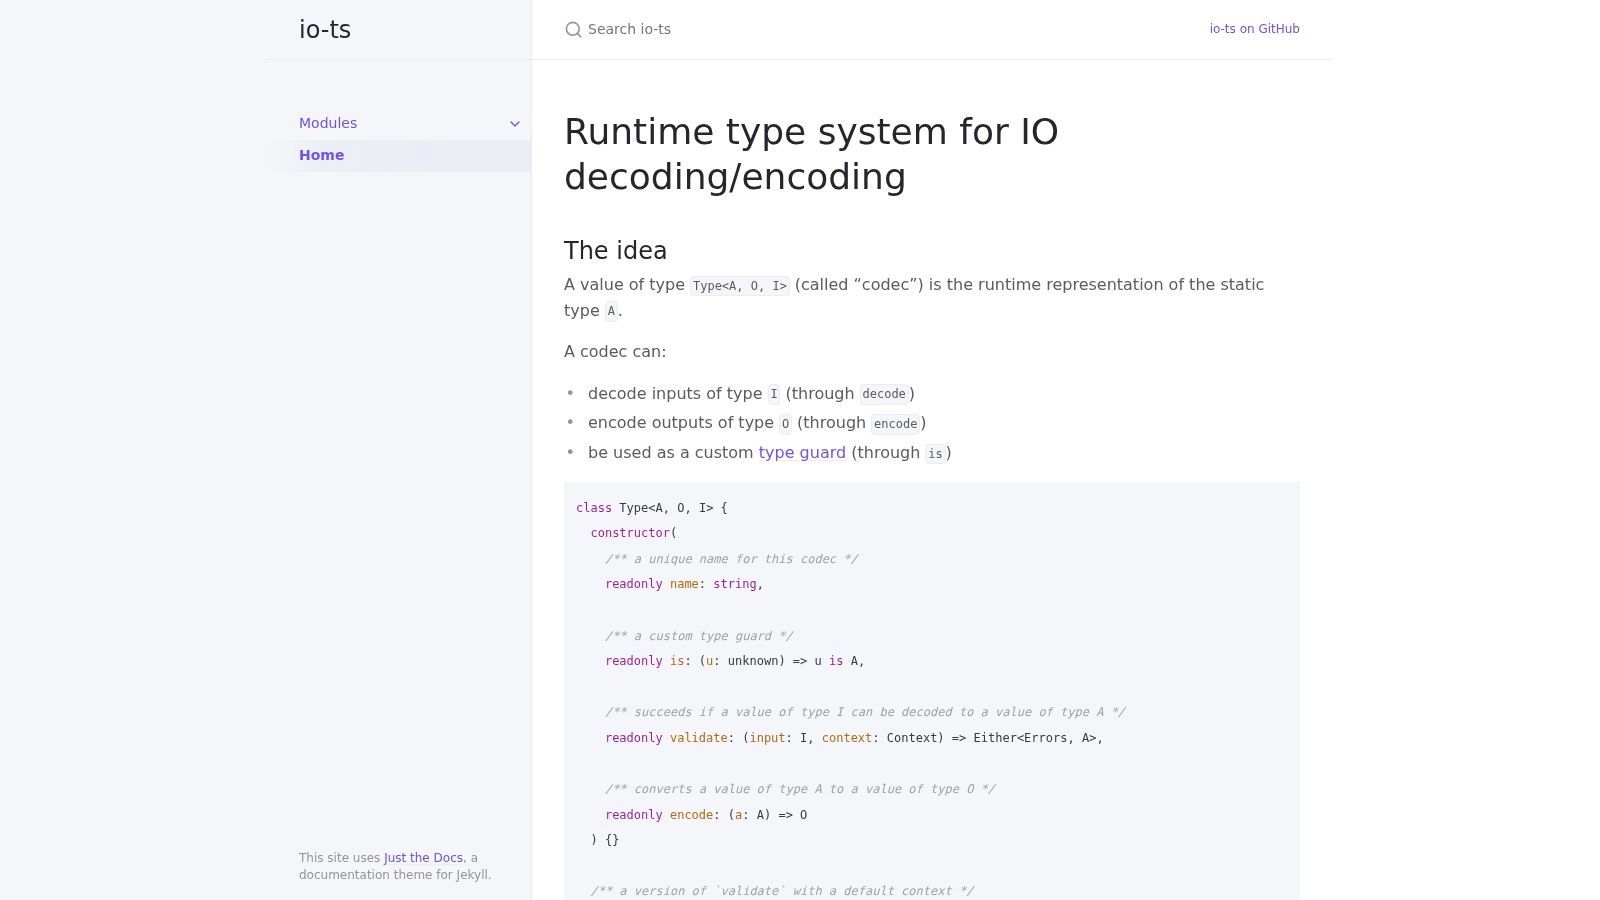Click the is inline code label
The image size is (1600, 900).
[x=934, y=453]
